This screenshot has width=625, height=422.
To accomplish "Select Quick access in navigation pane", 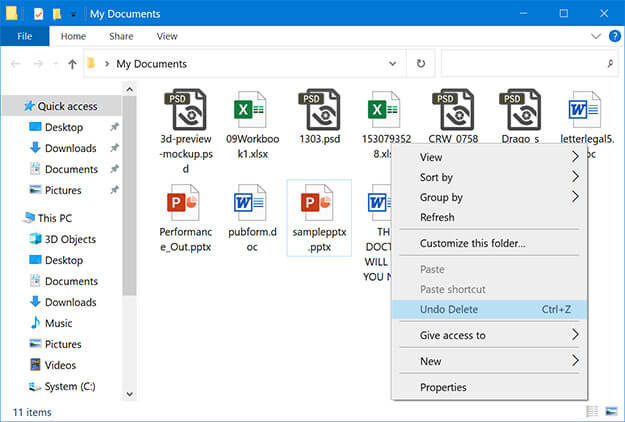I will tap(61, 106).
